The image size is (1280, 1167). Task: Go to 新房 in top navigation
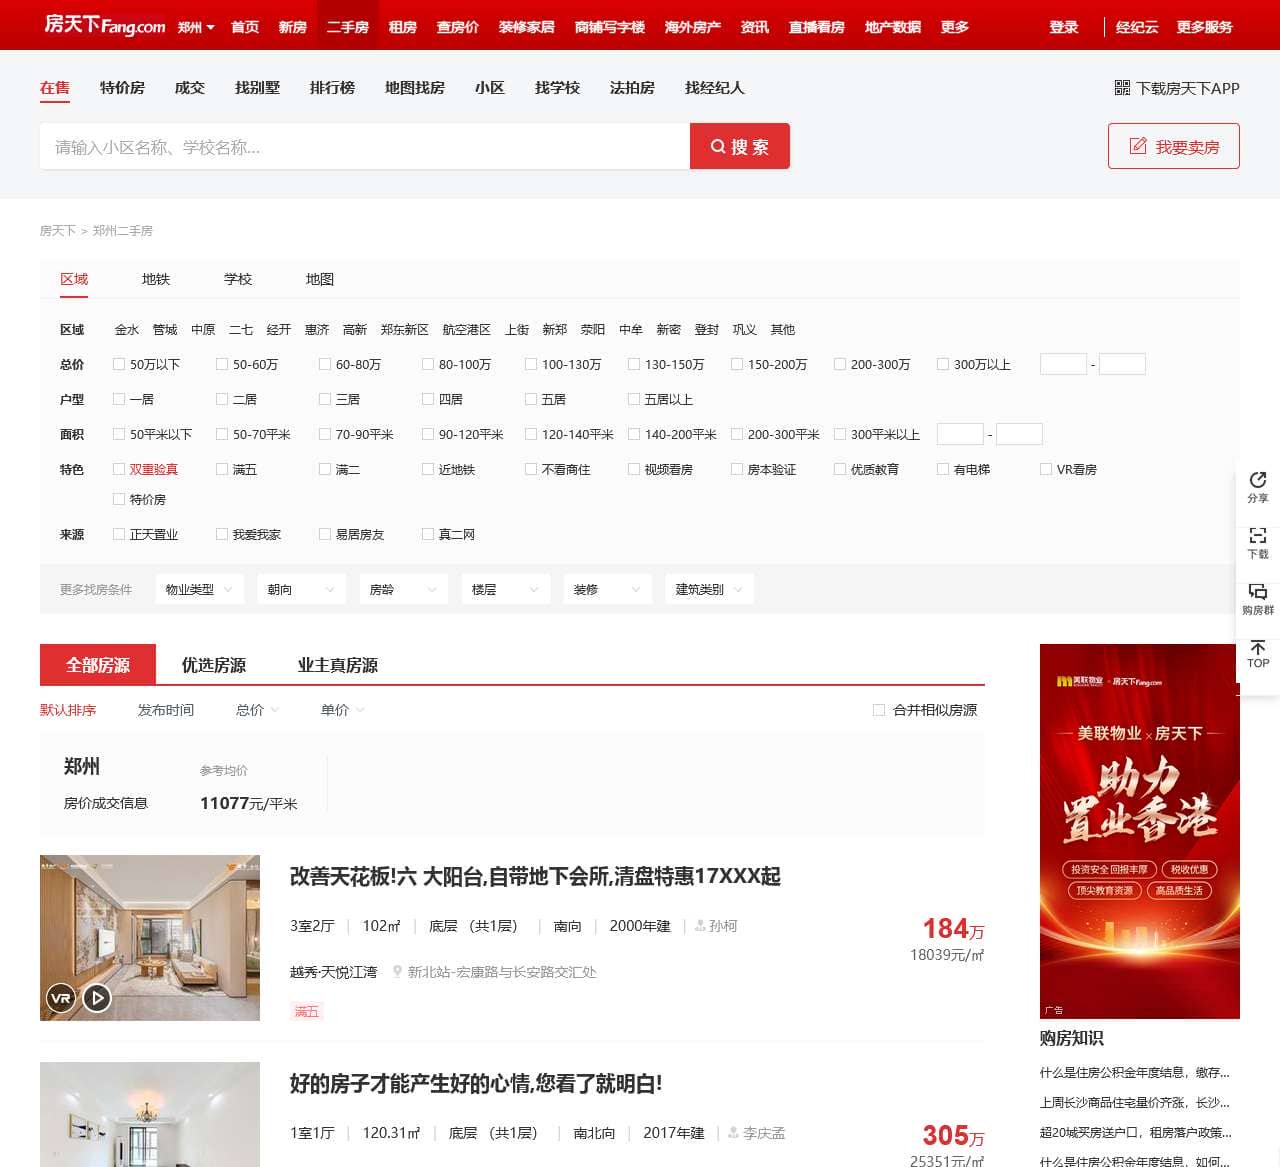coord(293,27)
